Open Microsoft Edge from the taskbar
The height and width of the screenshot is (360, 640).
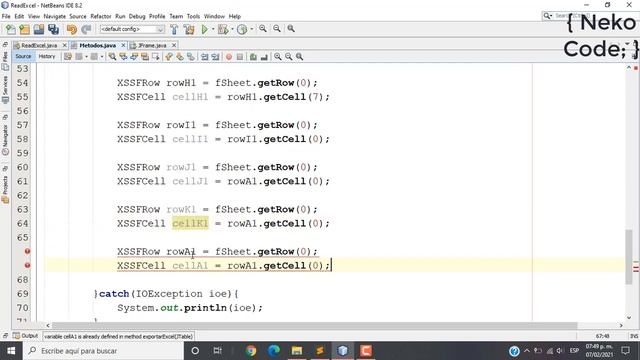pyautogui.click(x=274, y=351)
